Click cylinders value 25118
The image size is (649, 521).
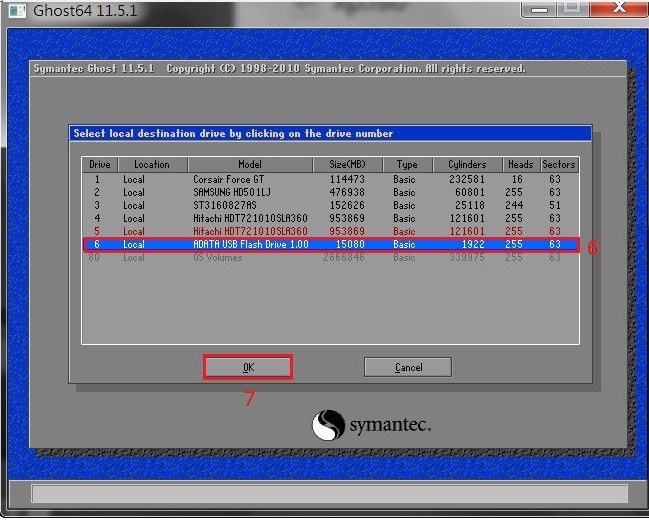pos(470,205)
